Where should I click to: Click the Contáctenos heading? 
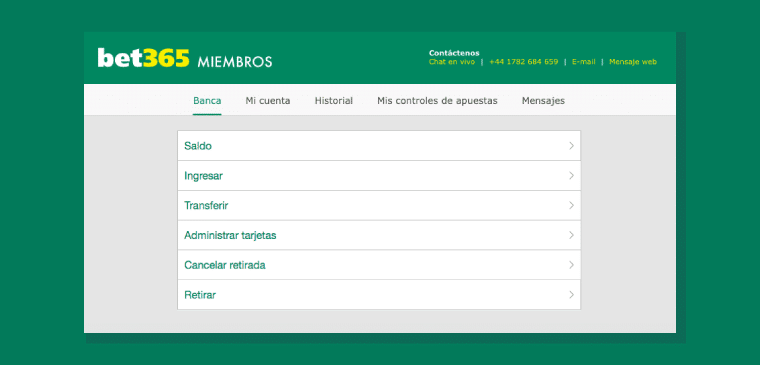tap(454, 53)
